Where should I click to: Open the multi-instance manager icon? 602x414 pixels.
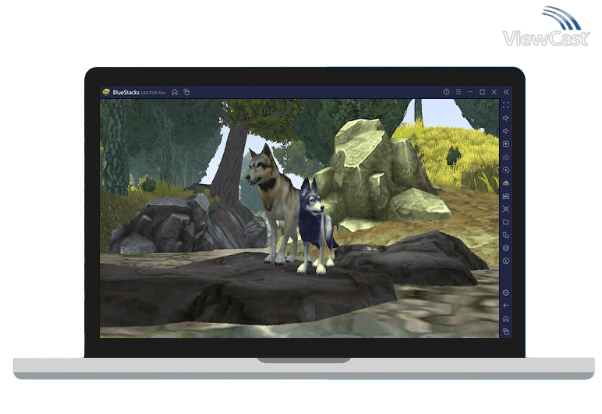pyautogui.click(x=506, y=235)
